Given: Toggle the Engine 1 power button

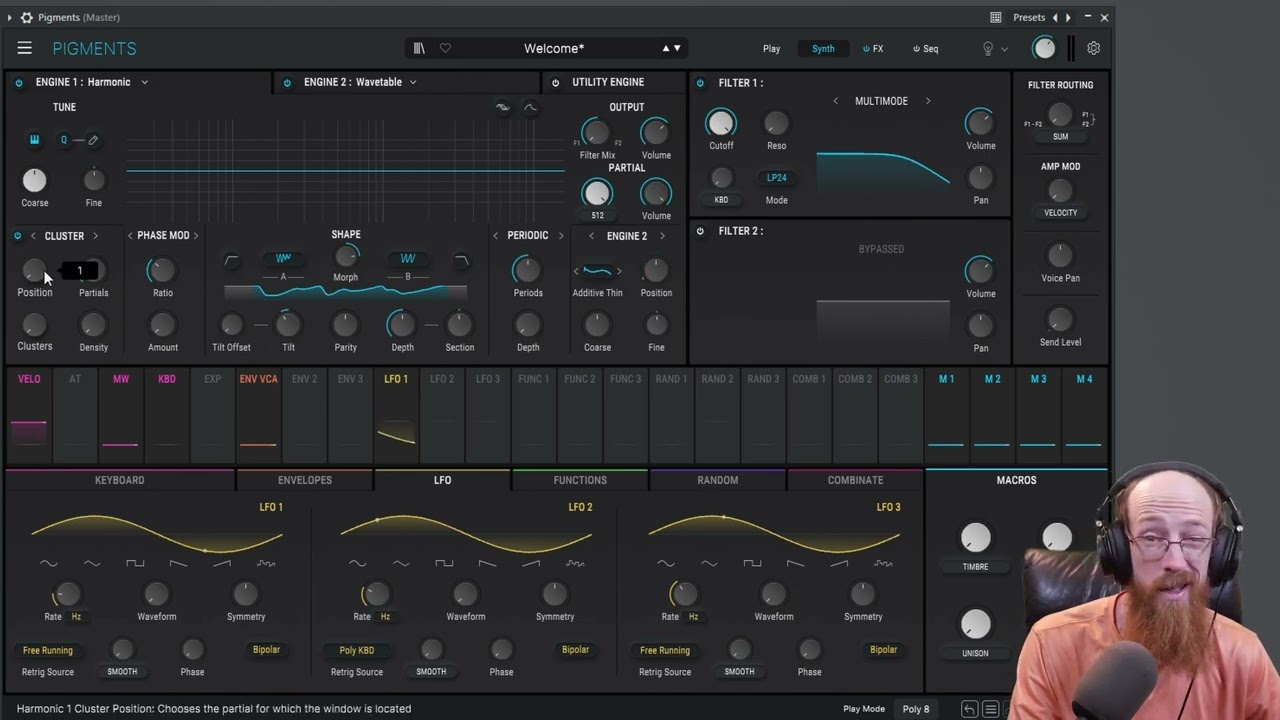Looking at the screenshot, I should pos(19,83).
